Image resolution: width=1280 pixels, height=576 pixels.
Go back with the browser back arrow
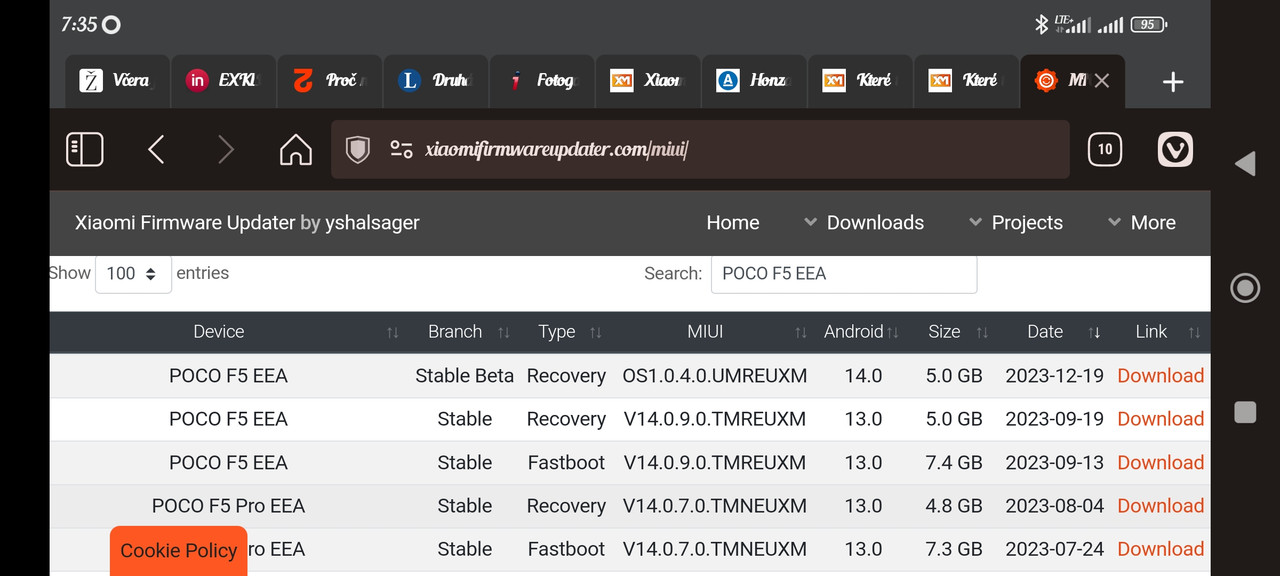(x=156, y=150)
